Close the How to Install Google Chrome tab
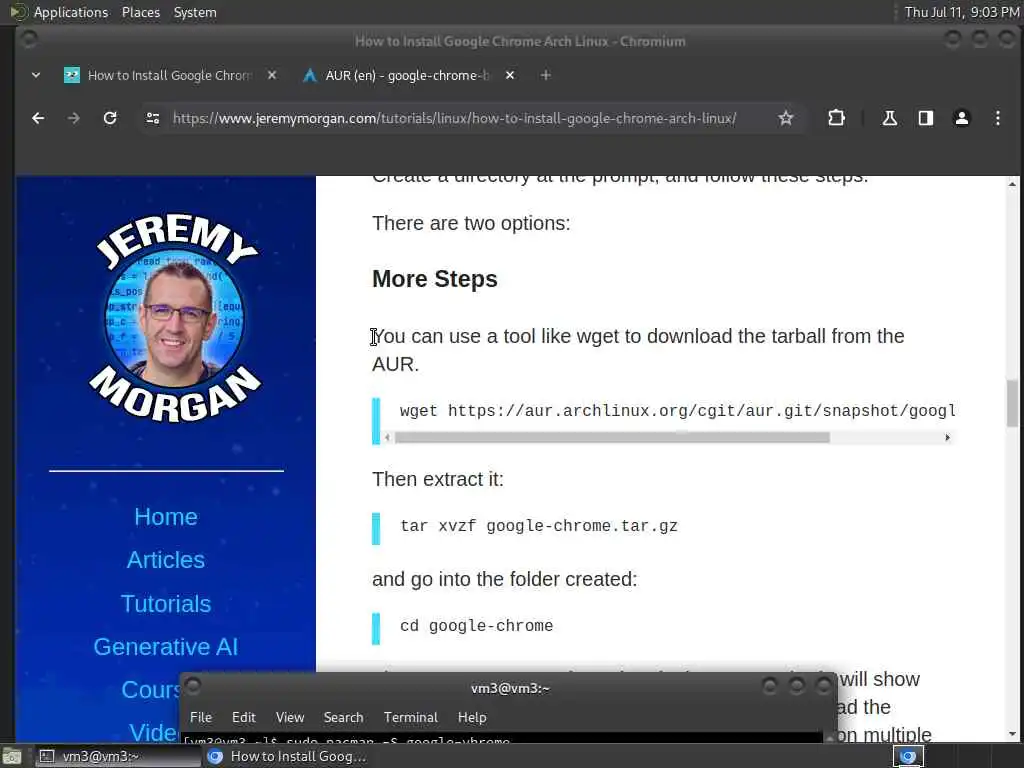1024x768 pixels. point(272,76)
